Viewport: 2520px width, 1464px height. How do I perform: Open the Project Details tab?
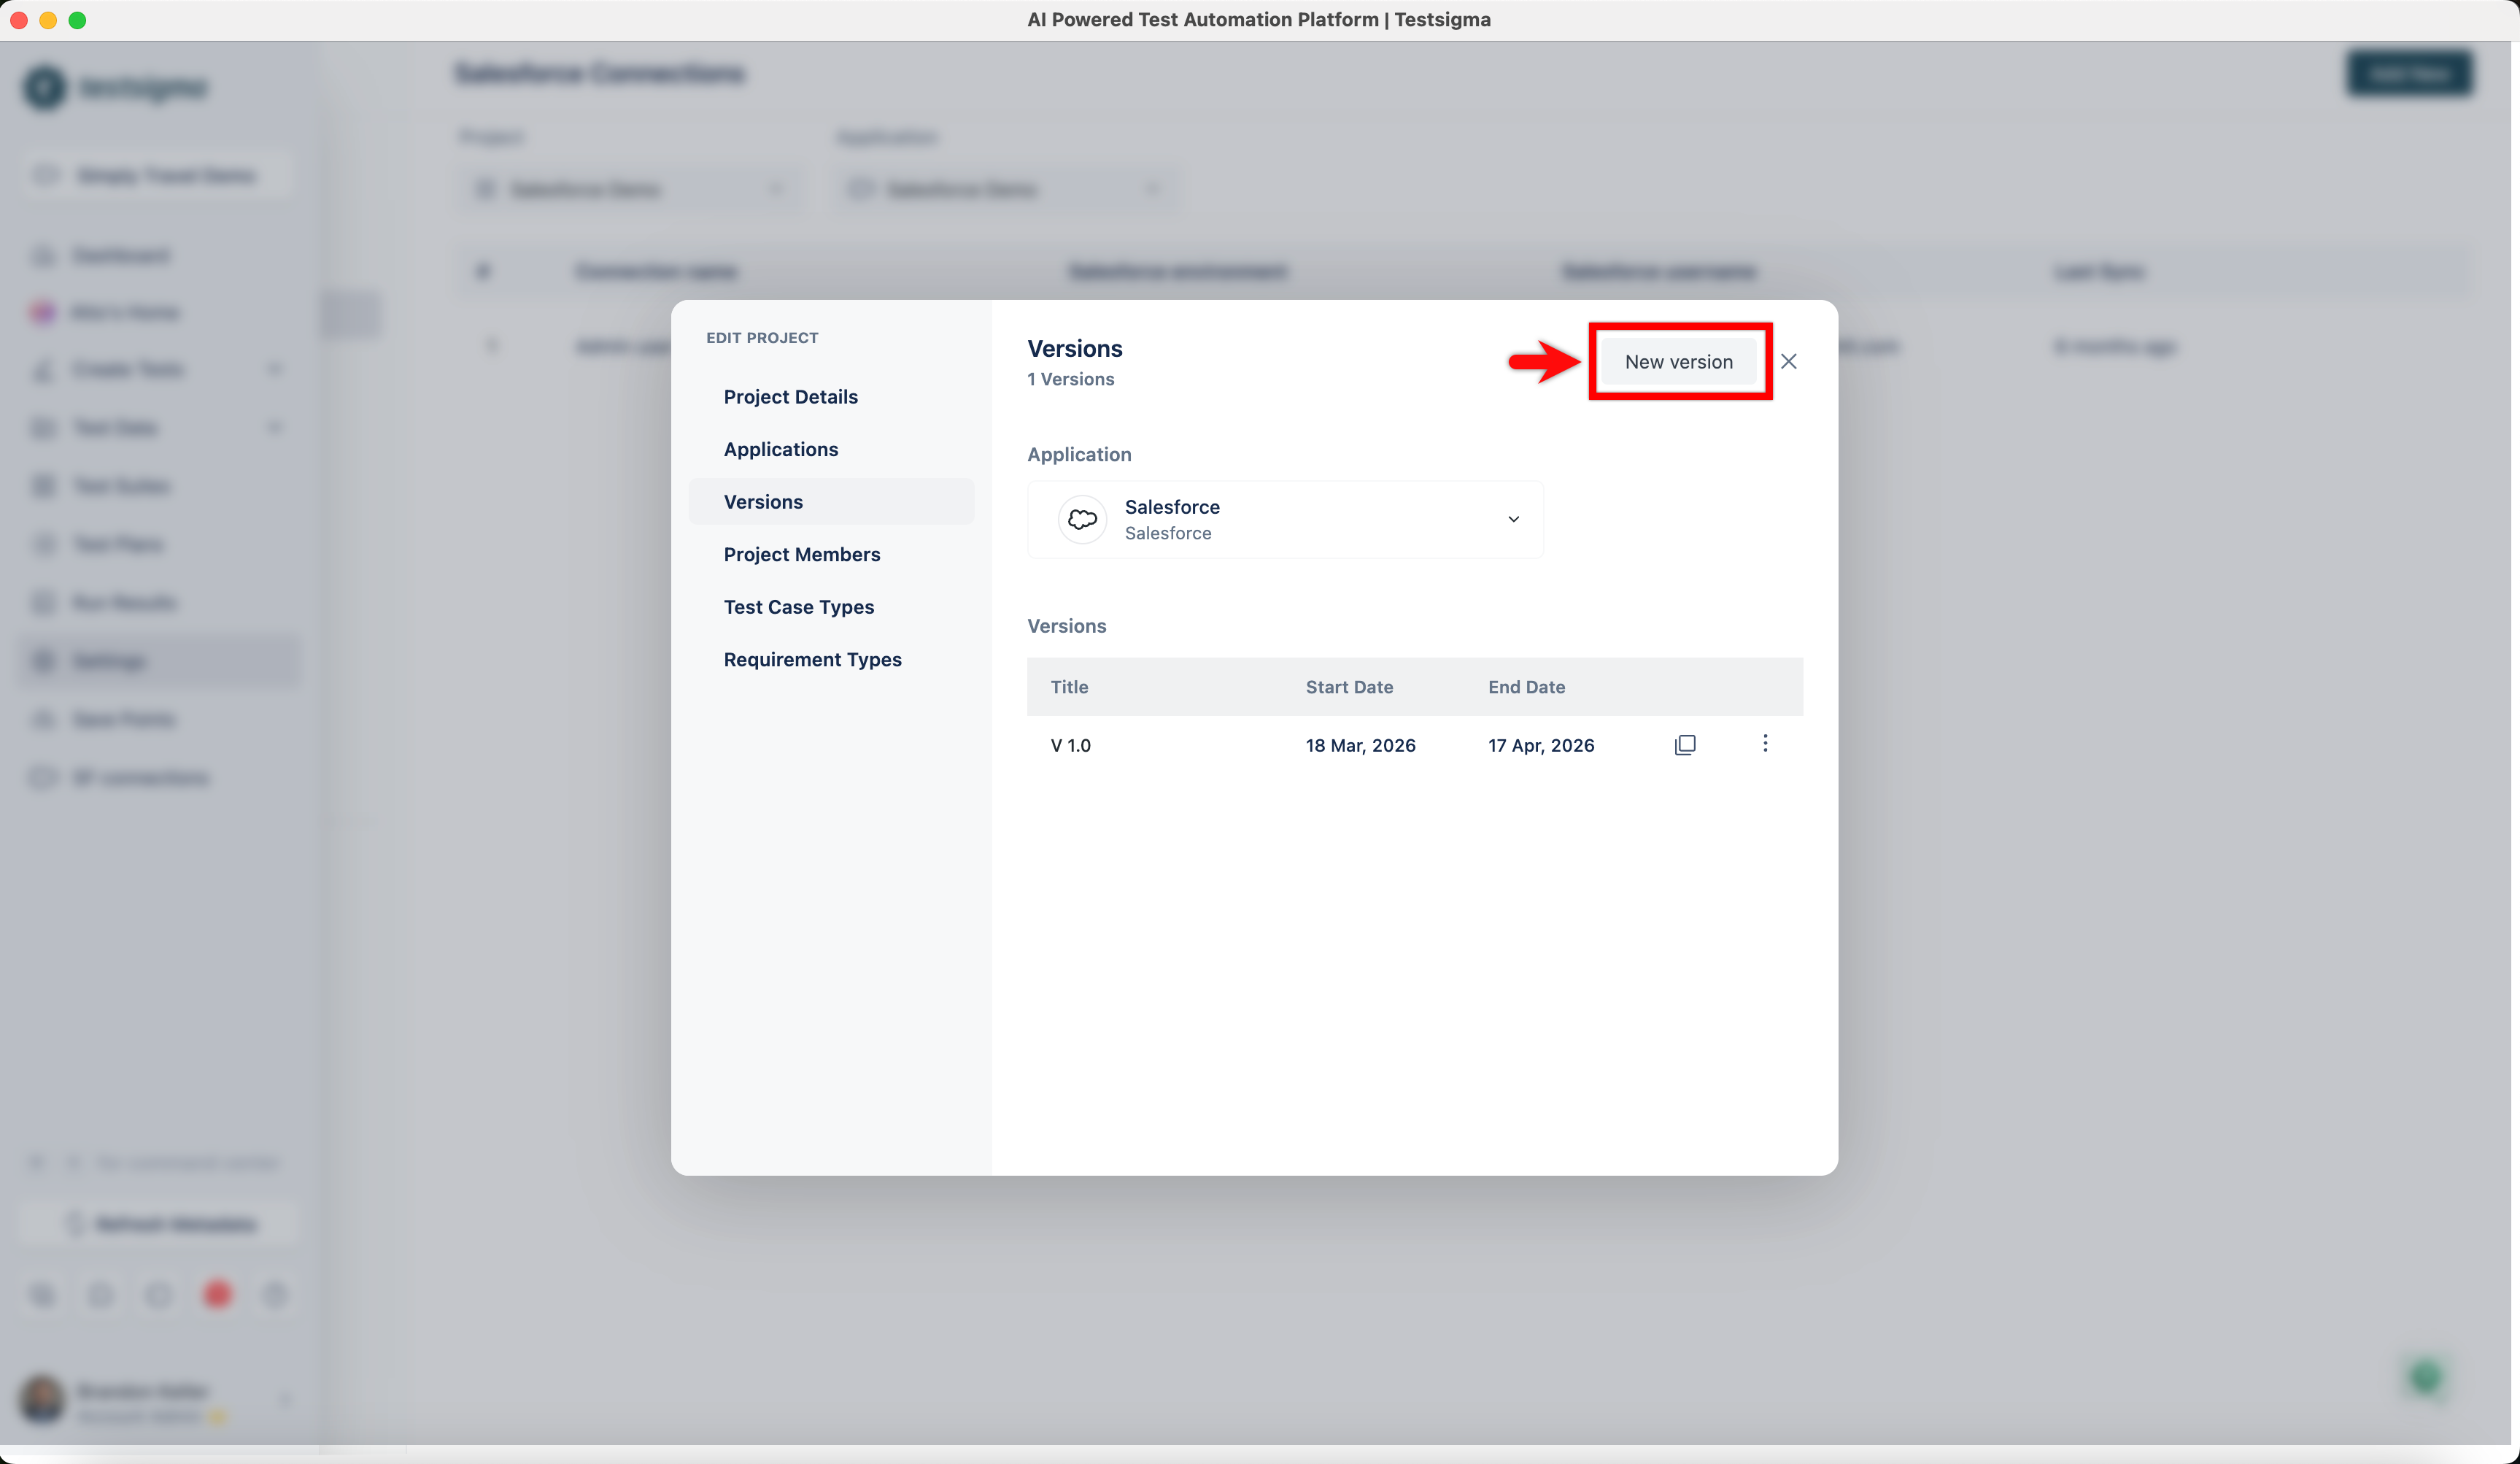(790, 397)
